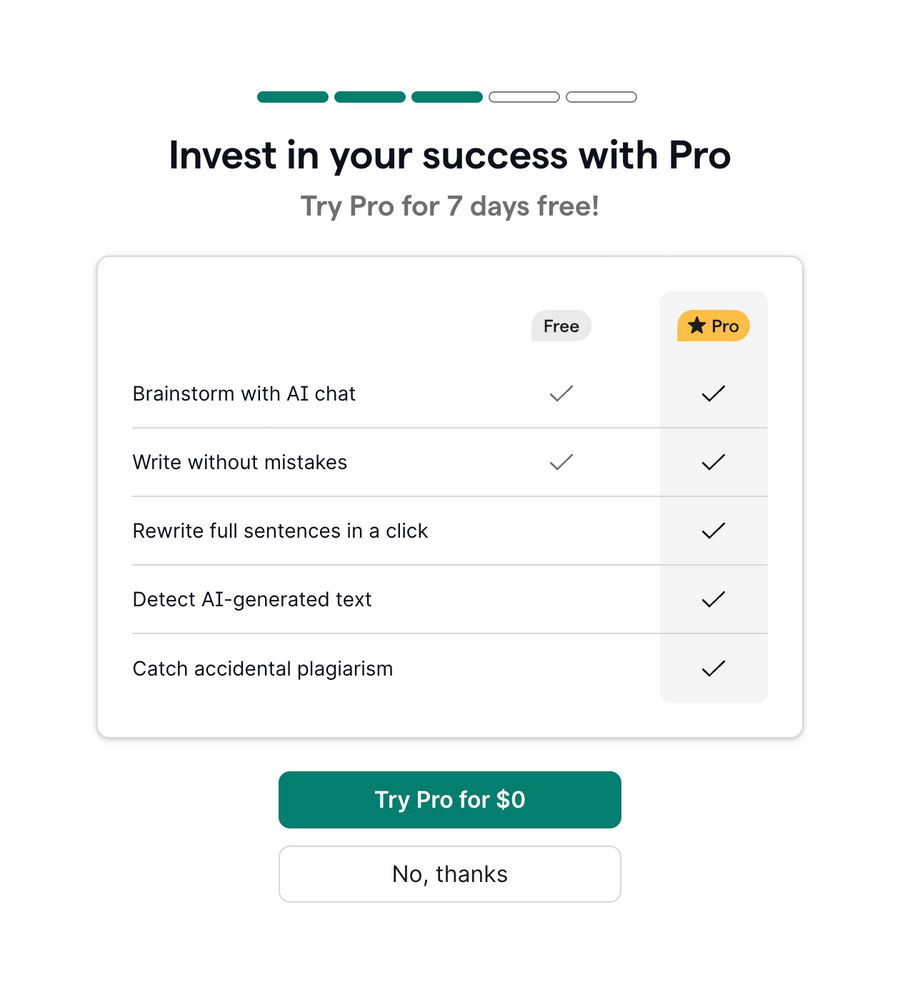
Task: Click the checkmark for Rewrite full sentences
Action: coord(713,531)
